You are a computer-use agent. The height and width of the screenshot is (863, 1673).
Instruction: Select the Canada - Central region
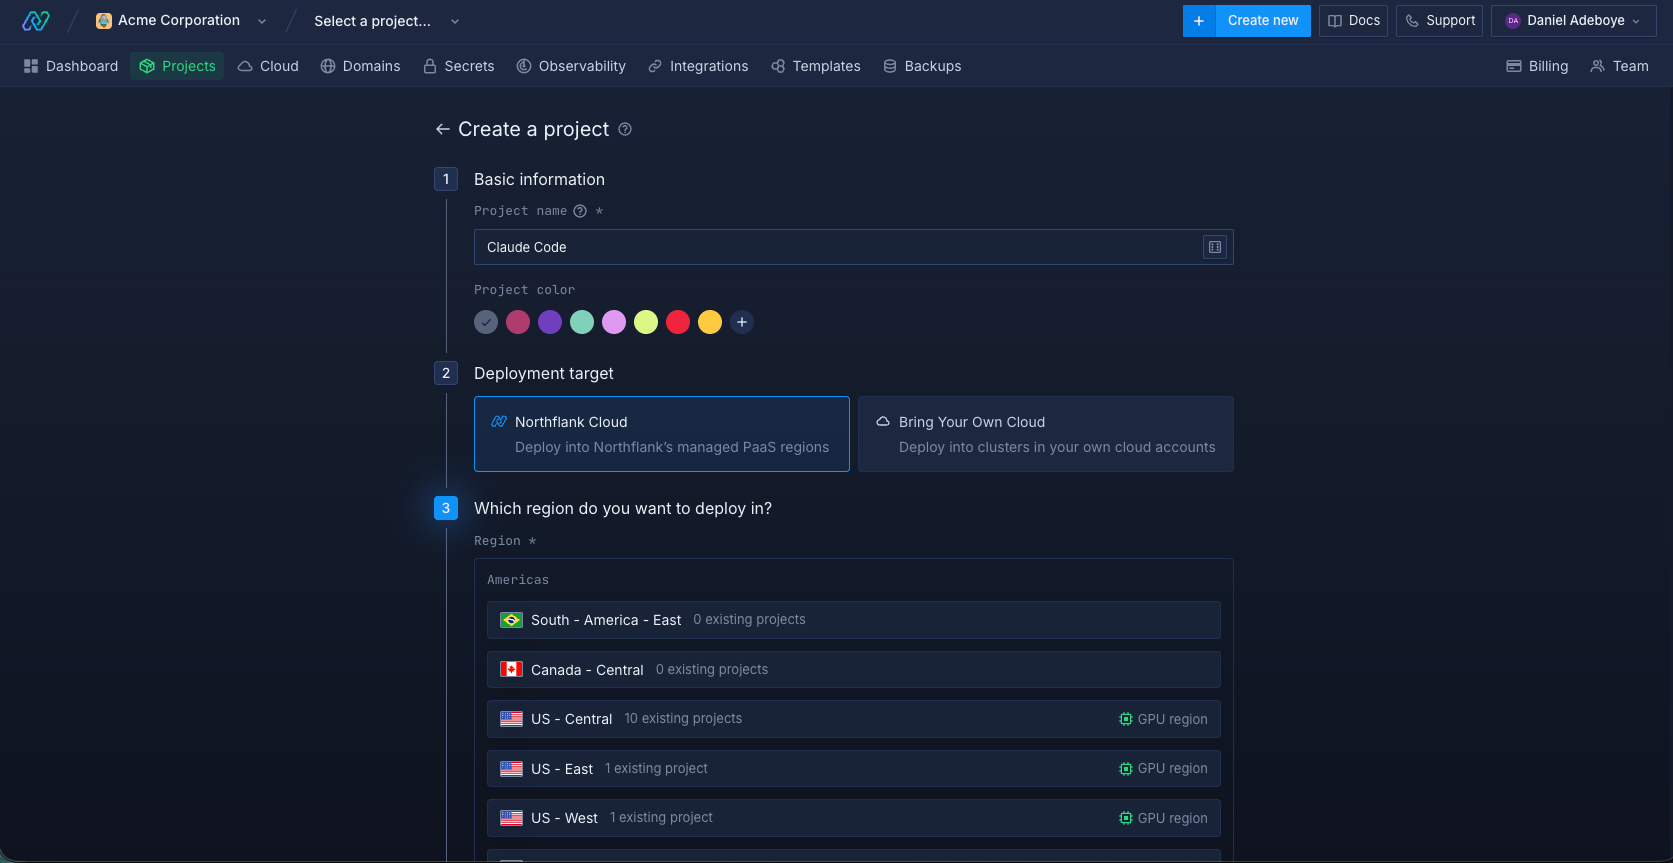pyautogui.click(x=854, y=669)
